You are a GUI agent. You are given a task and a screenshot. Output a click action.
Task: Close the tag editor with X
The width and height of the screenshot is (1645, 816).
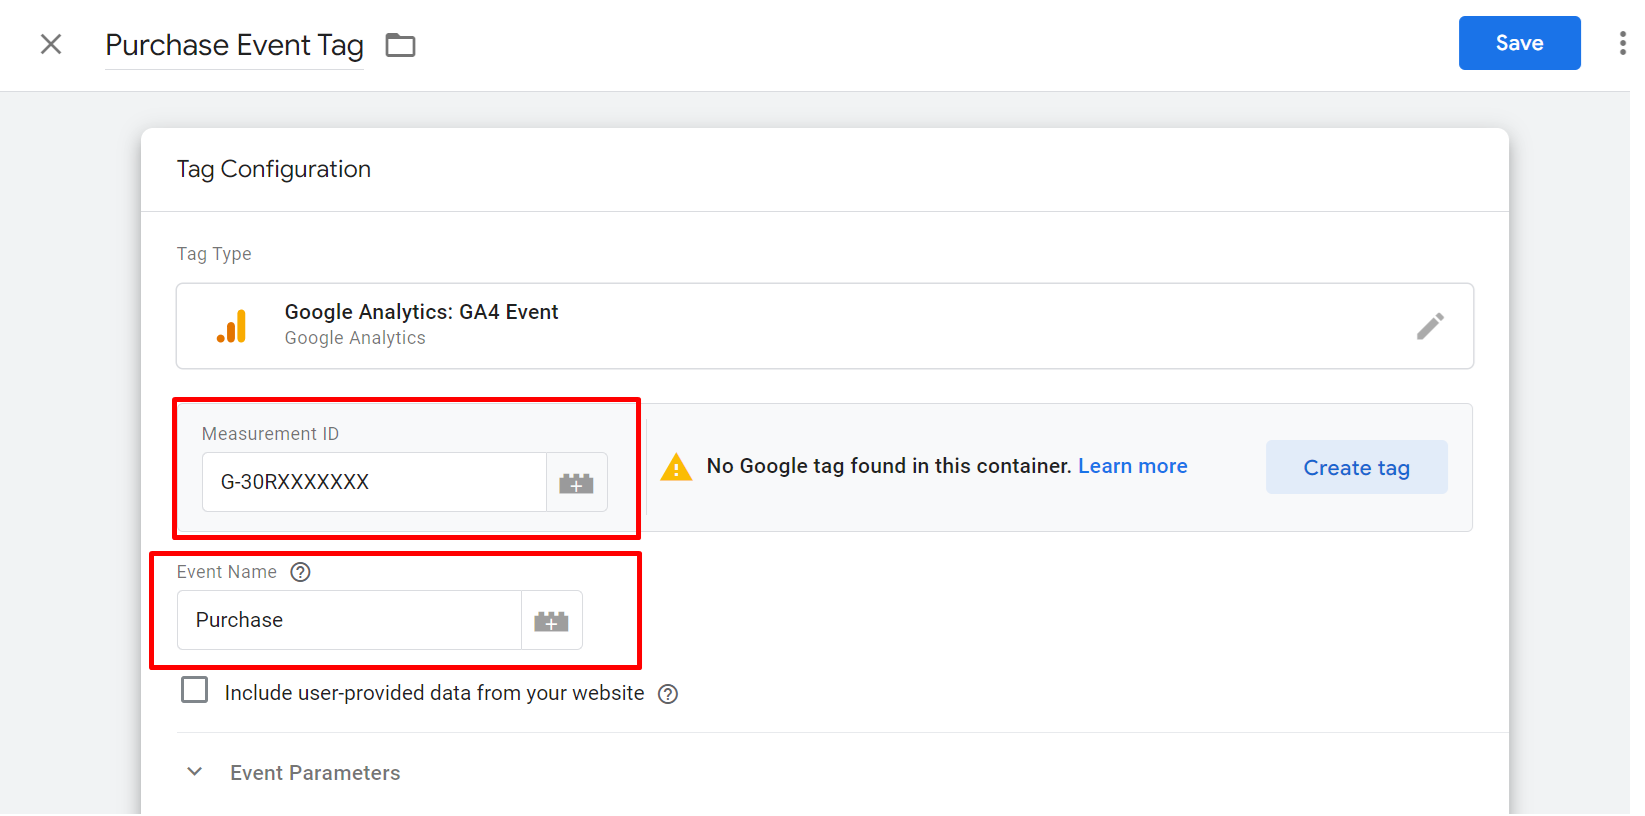click(51, 44)
